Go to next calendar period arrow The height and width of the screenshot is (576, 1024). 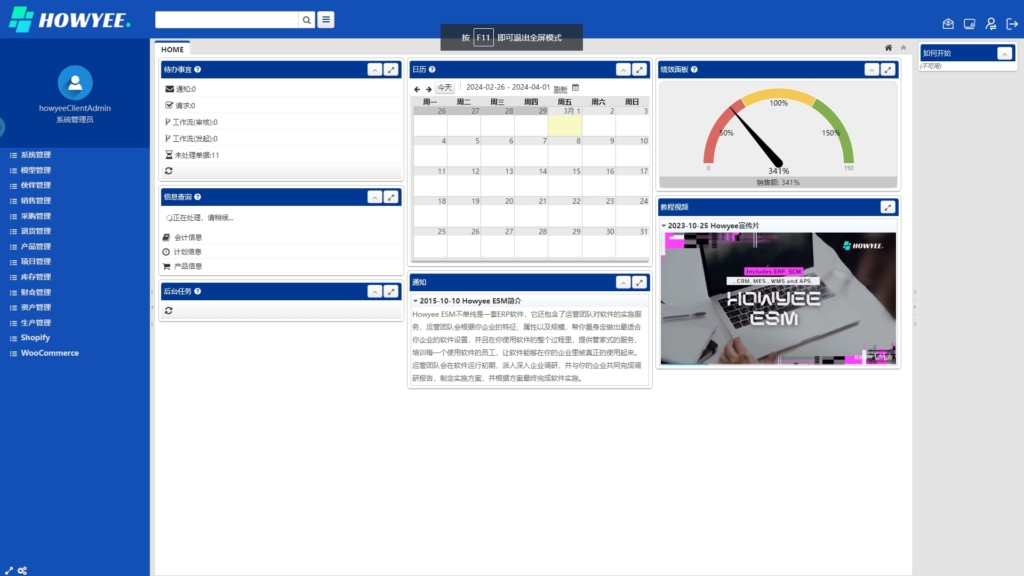click(x=428, y=89)
